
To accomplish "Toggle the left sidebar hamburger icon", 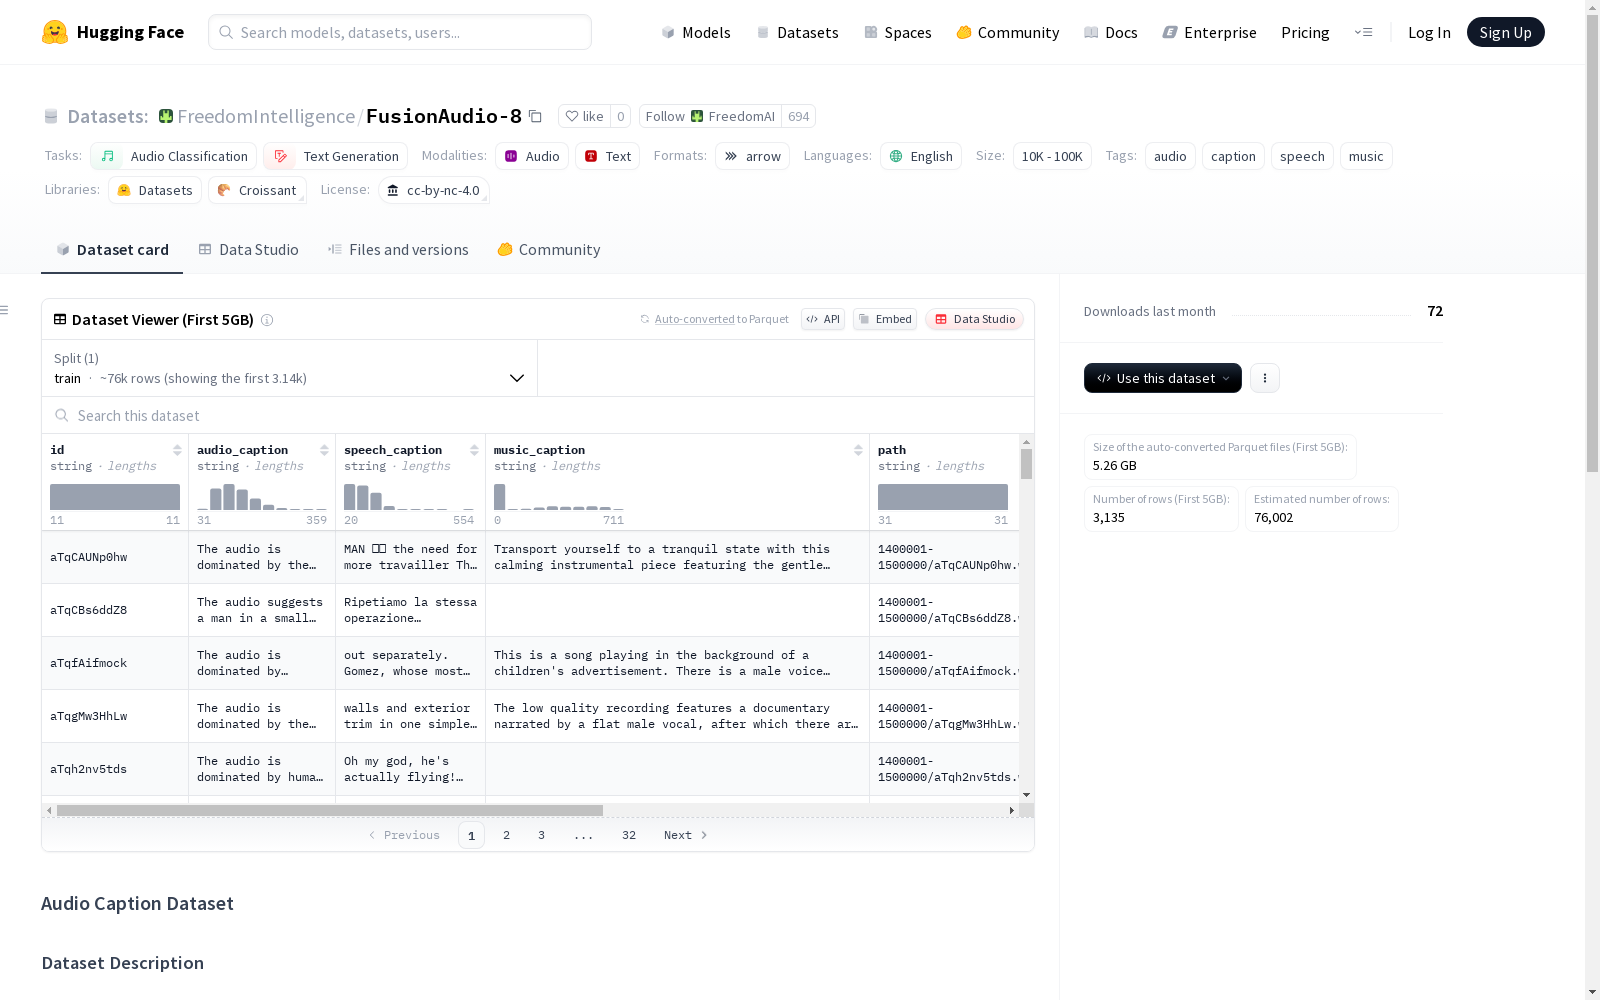I will pyautogui.click(x=4, y=310).
